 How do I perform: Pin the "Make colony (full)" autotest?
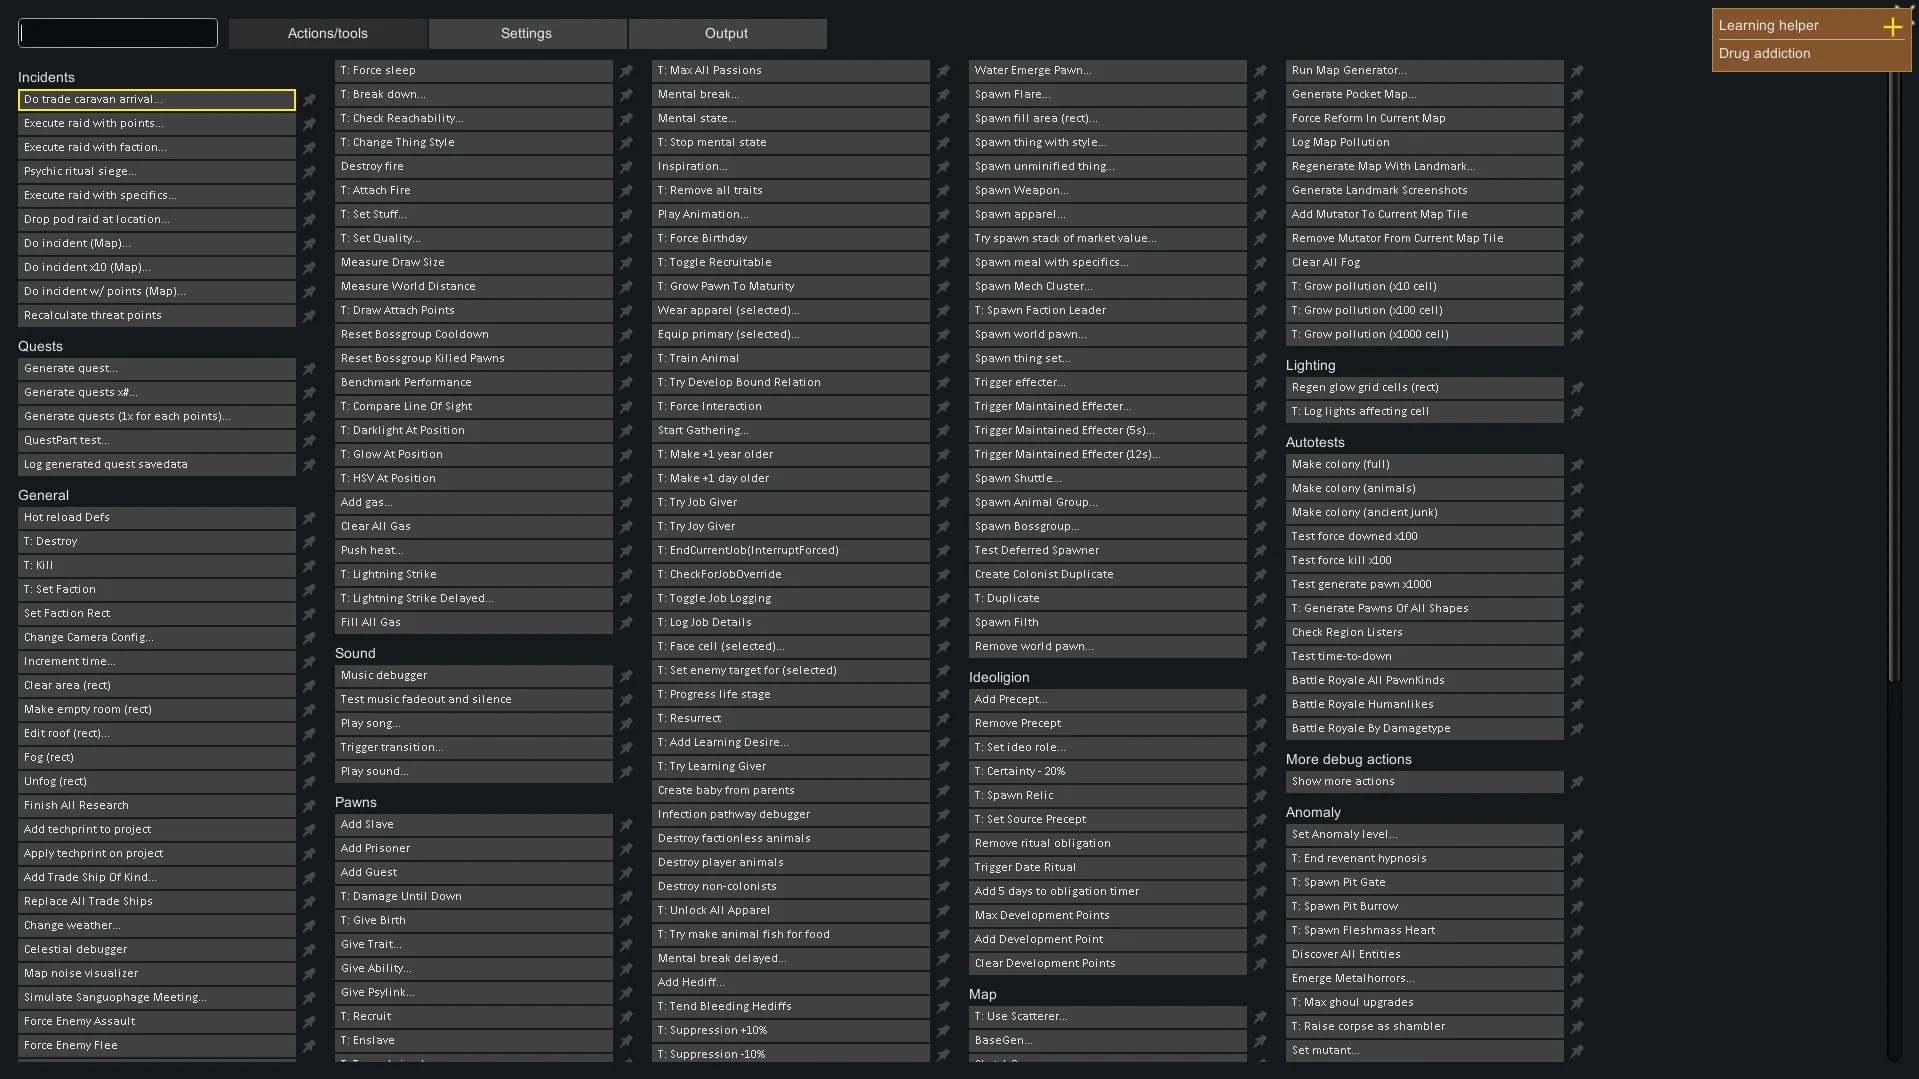[x=1577, y=465]
